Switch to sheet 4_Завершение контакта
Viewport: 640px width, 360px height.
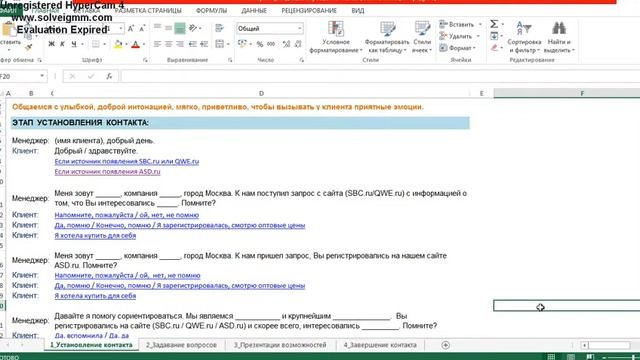380,345
